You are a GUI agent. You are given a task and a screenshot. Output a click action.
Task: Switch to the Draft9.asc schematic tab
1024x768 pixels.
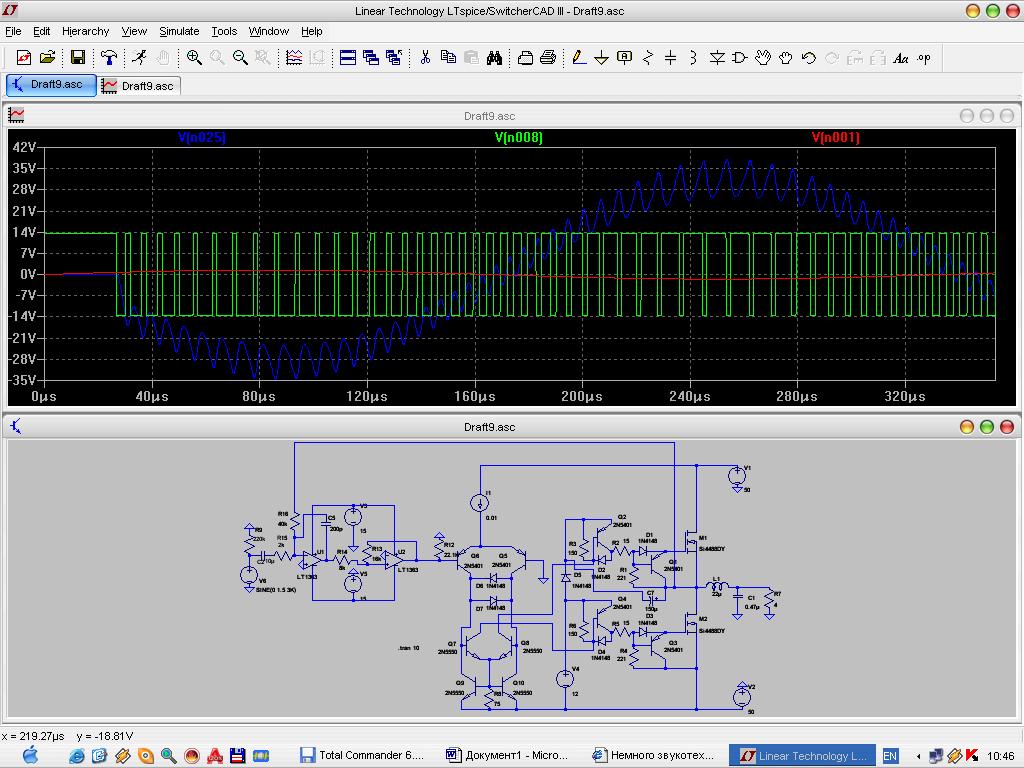pos(51,85)
